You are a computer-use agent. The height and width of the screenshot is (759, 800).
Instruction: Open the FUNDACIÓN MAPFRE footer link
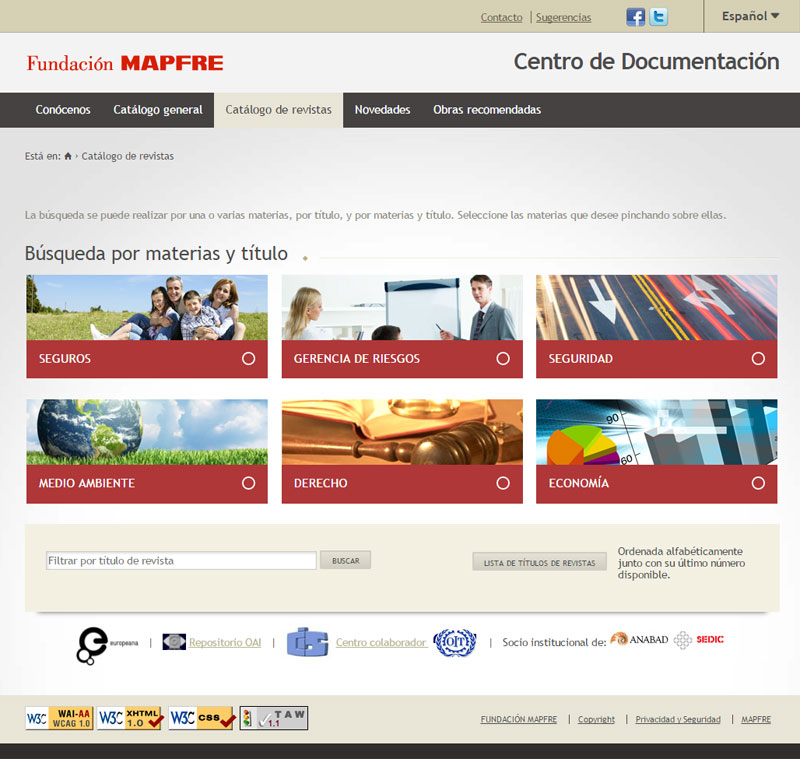pos(518,719)
